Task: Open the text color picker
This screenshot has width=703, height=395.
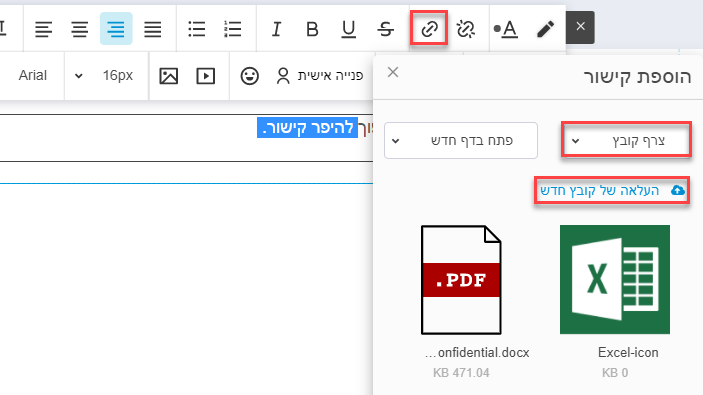Action: (506, 29)
